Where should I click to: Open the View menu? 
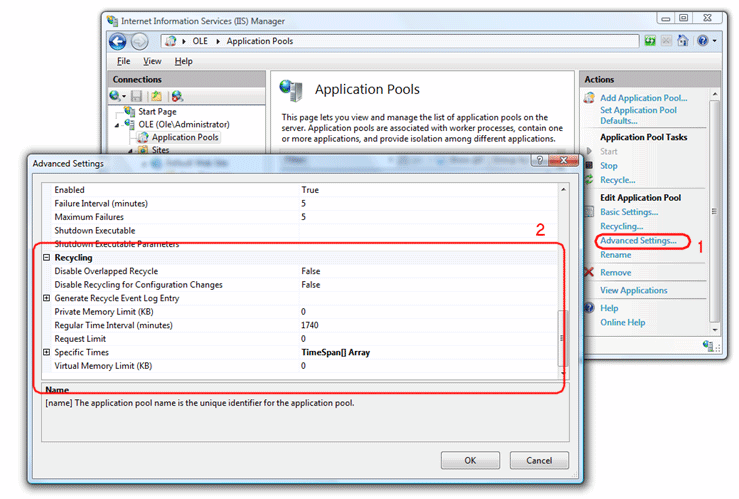(x=154, y=61)
